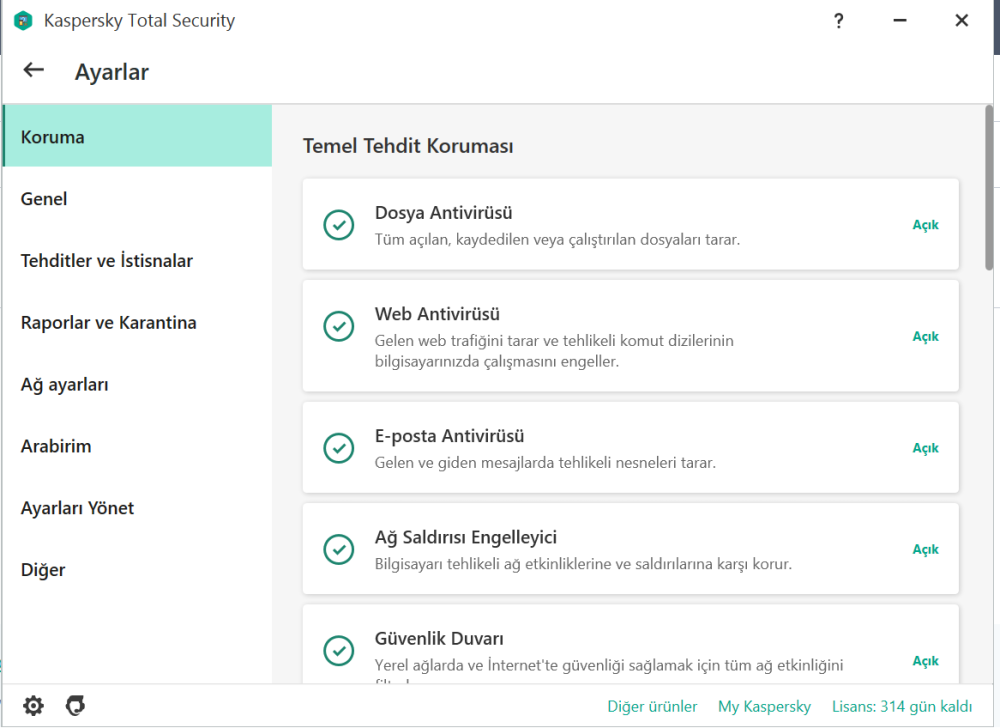Select the Koruma settings tab
1000x728 pixels.
click(x=137, y=136)
